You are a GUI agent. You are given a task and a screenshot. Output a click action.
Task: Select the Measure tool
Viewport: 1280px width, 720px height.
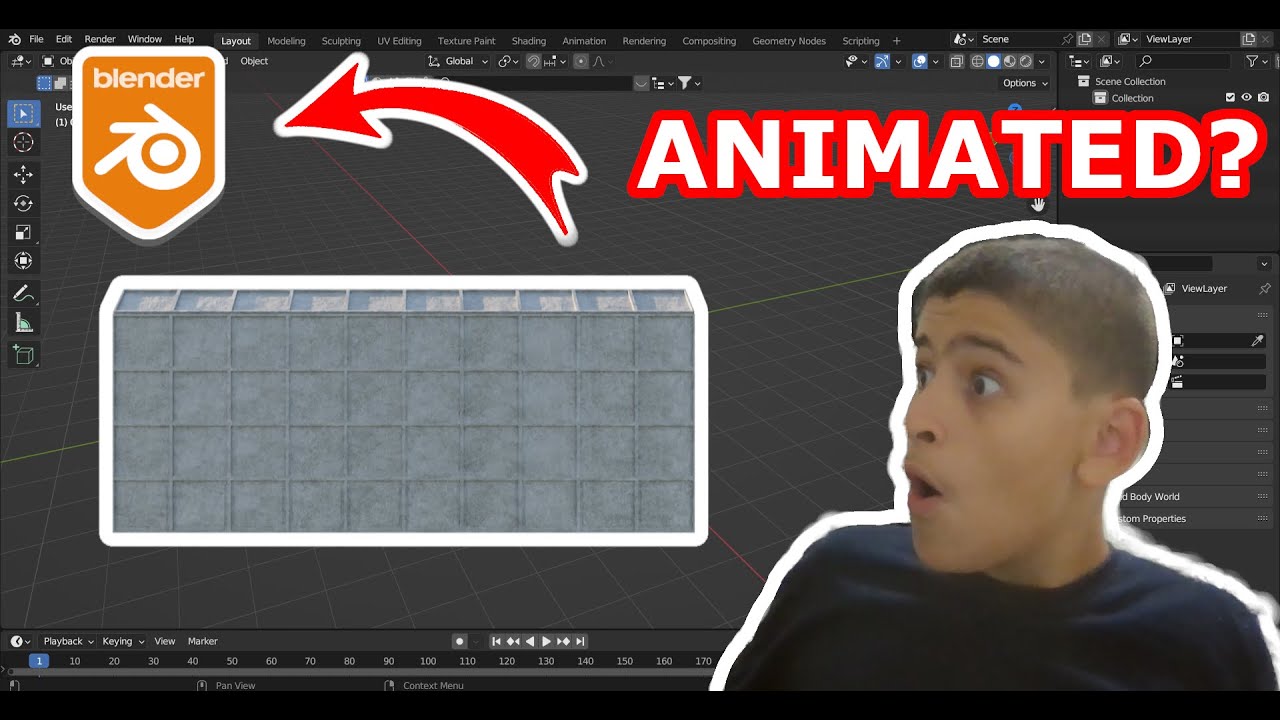point(23,323)
